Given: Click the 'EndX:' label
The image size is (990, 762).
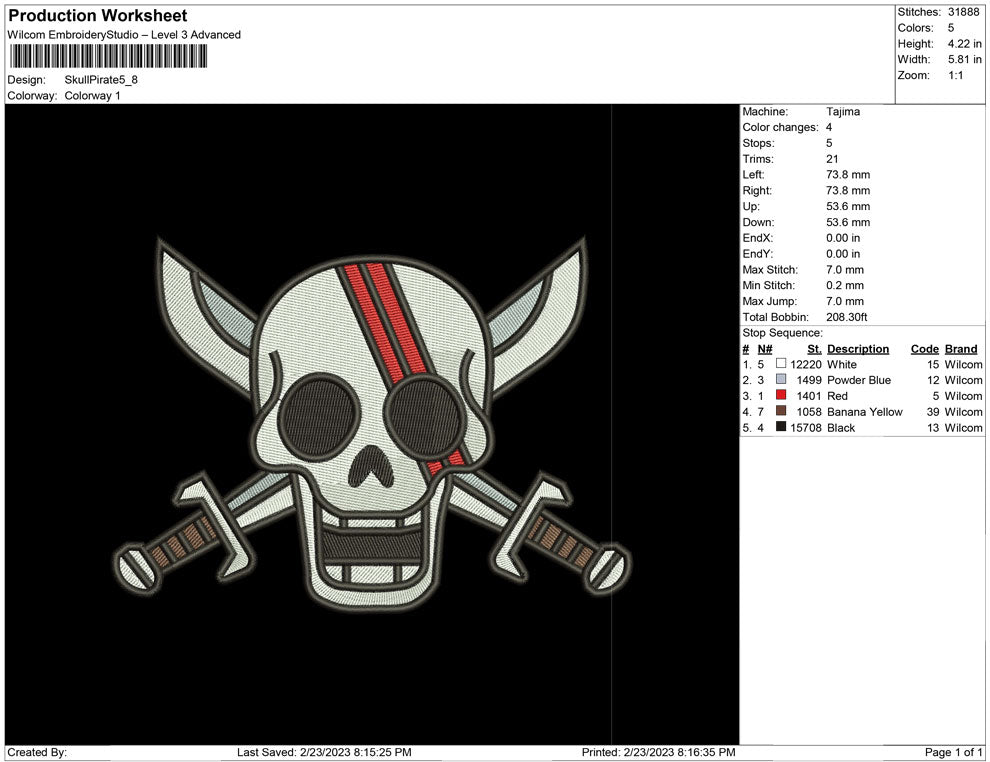Looking at the screenshot, I should [758, 238].
